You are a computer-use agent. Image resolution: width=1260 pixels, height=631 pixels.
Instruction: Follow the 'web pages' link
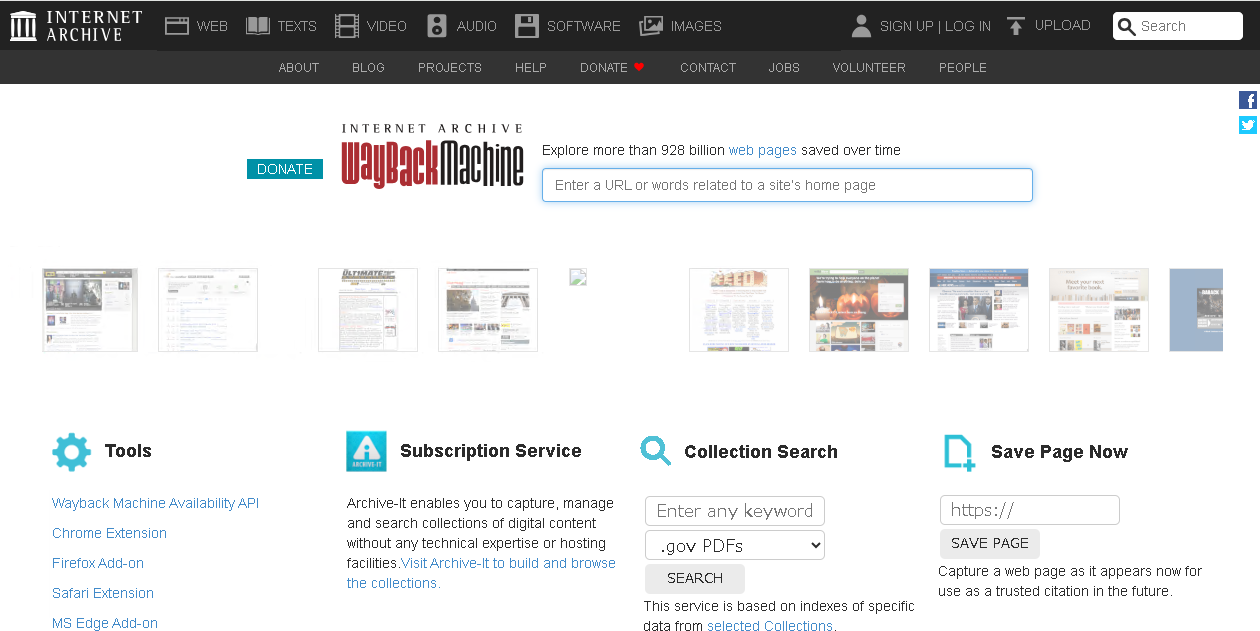(x=763, y=150)
